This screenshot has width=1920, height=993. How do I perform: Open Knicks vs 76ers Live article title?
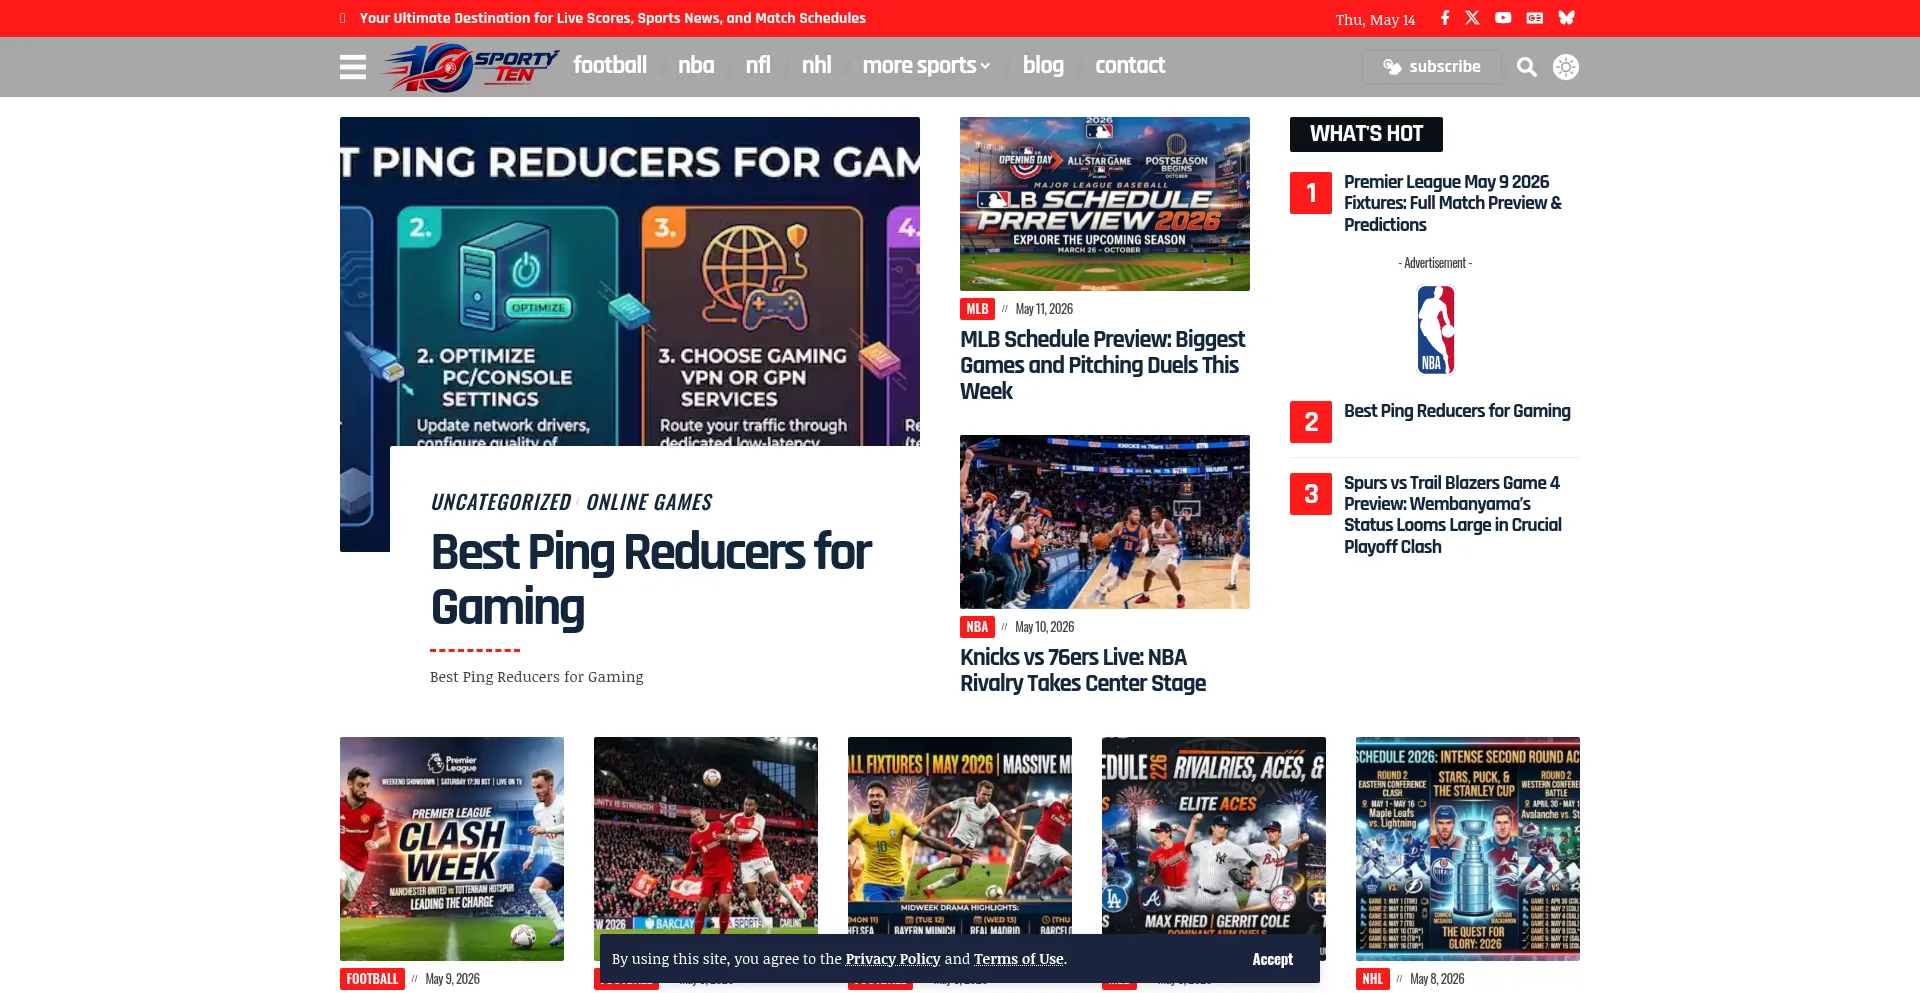pyautogui.click(x=1083, y=670)
